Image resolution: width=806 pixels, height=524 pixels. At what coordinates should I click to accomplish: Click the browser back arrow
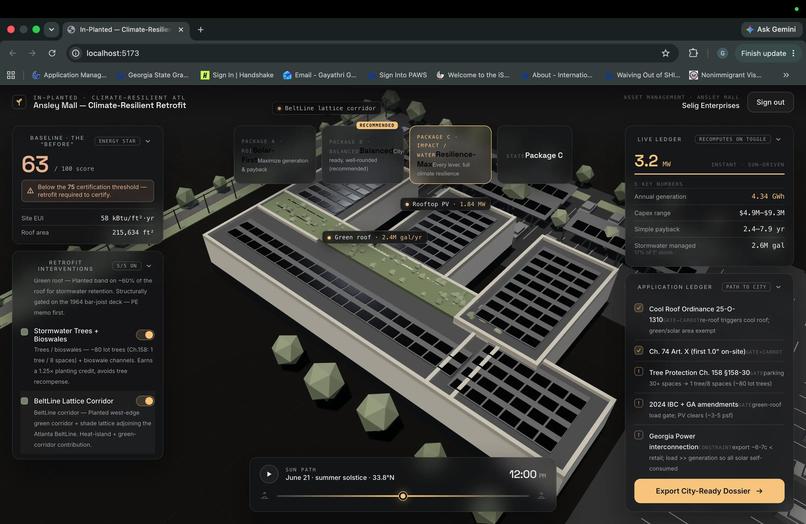[x=12, y=53]
